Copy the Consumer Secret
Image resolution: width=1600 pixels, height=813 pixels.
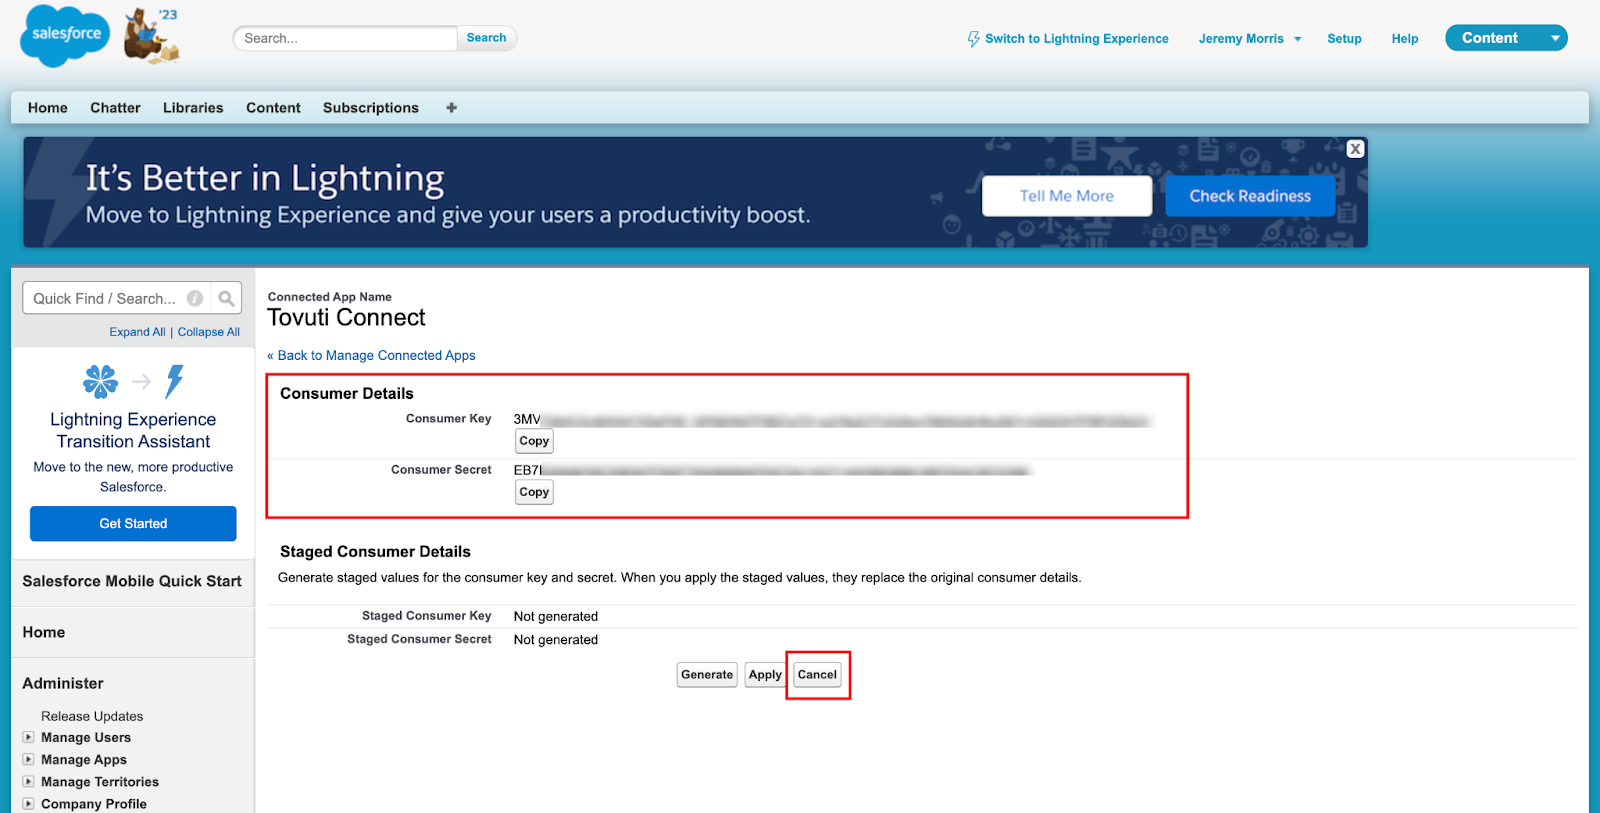tap(534, 492)
